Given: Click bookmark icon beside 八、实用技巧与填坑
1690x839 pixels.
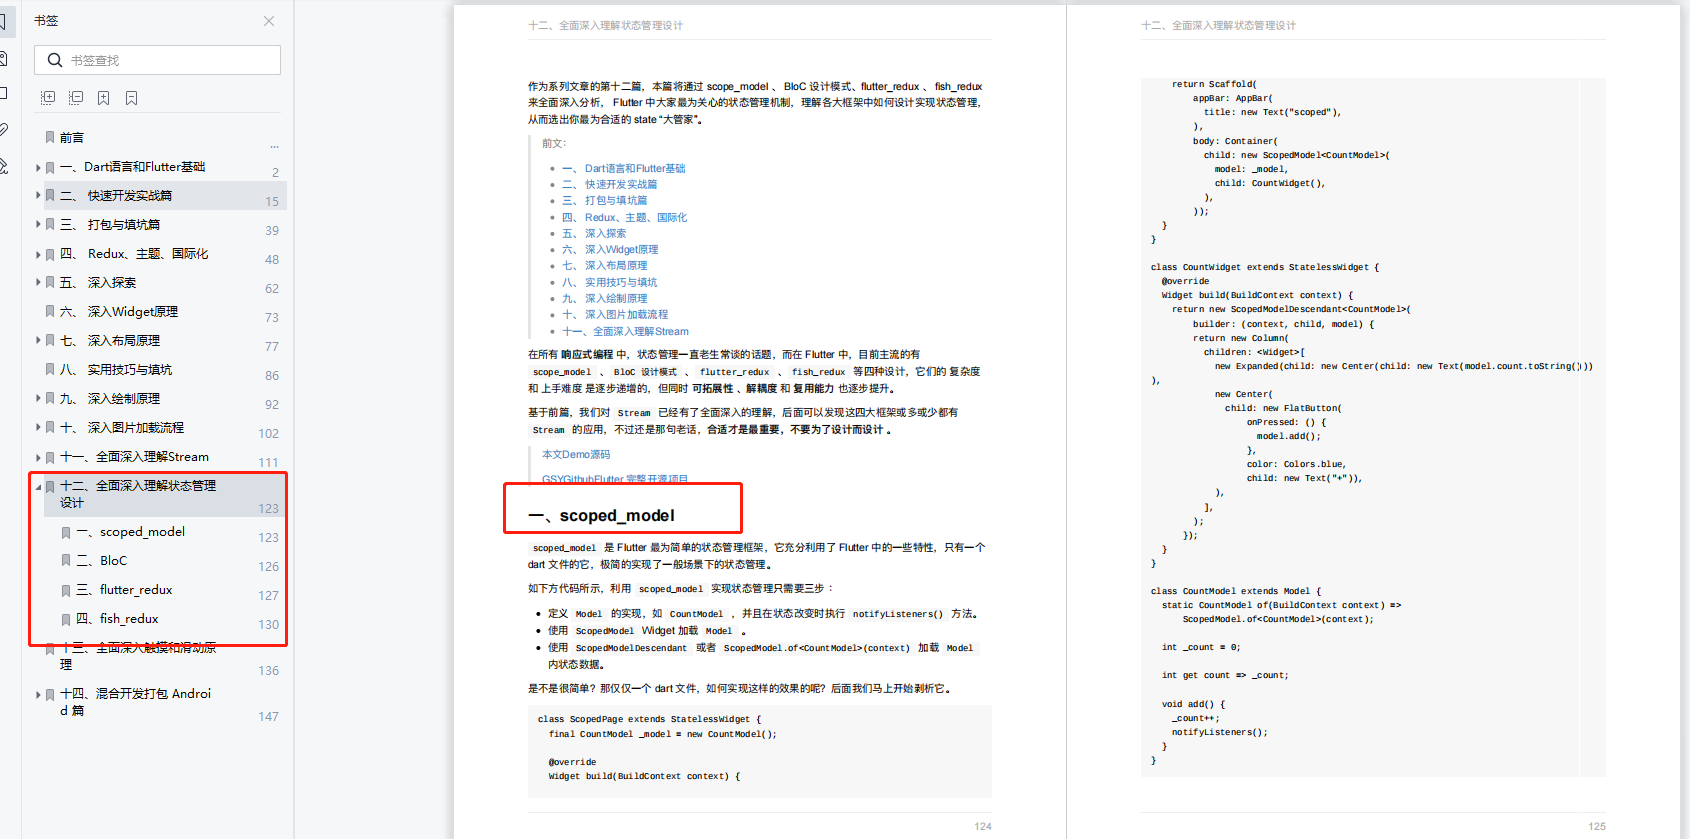Looking at the screenshot, I should pos(50,370).
